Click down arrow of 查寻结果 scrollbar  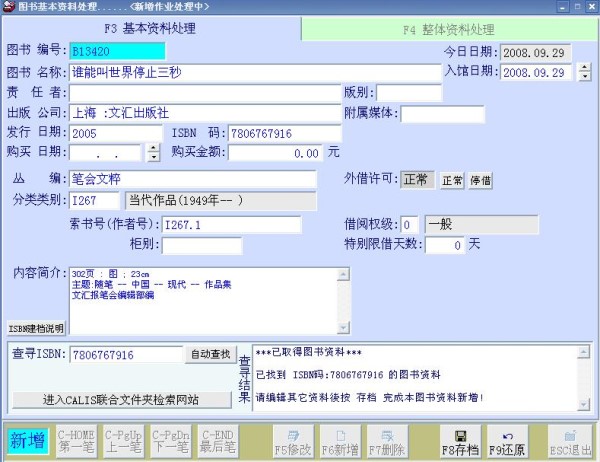tap(584, 404)
